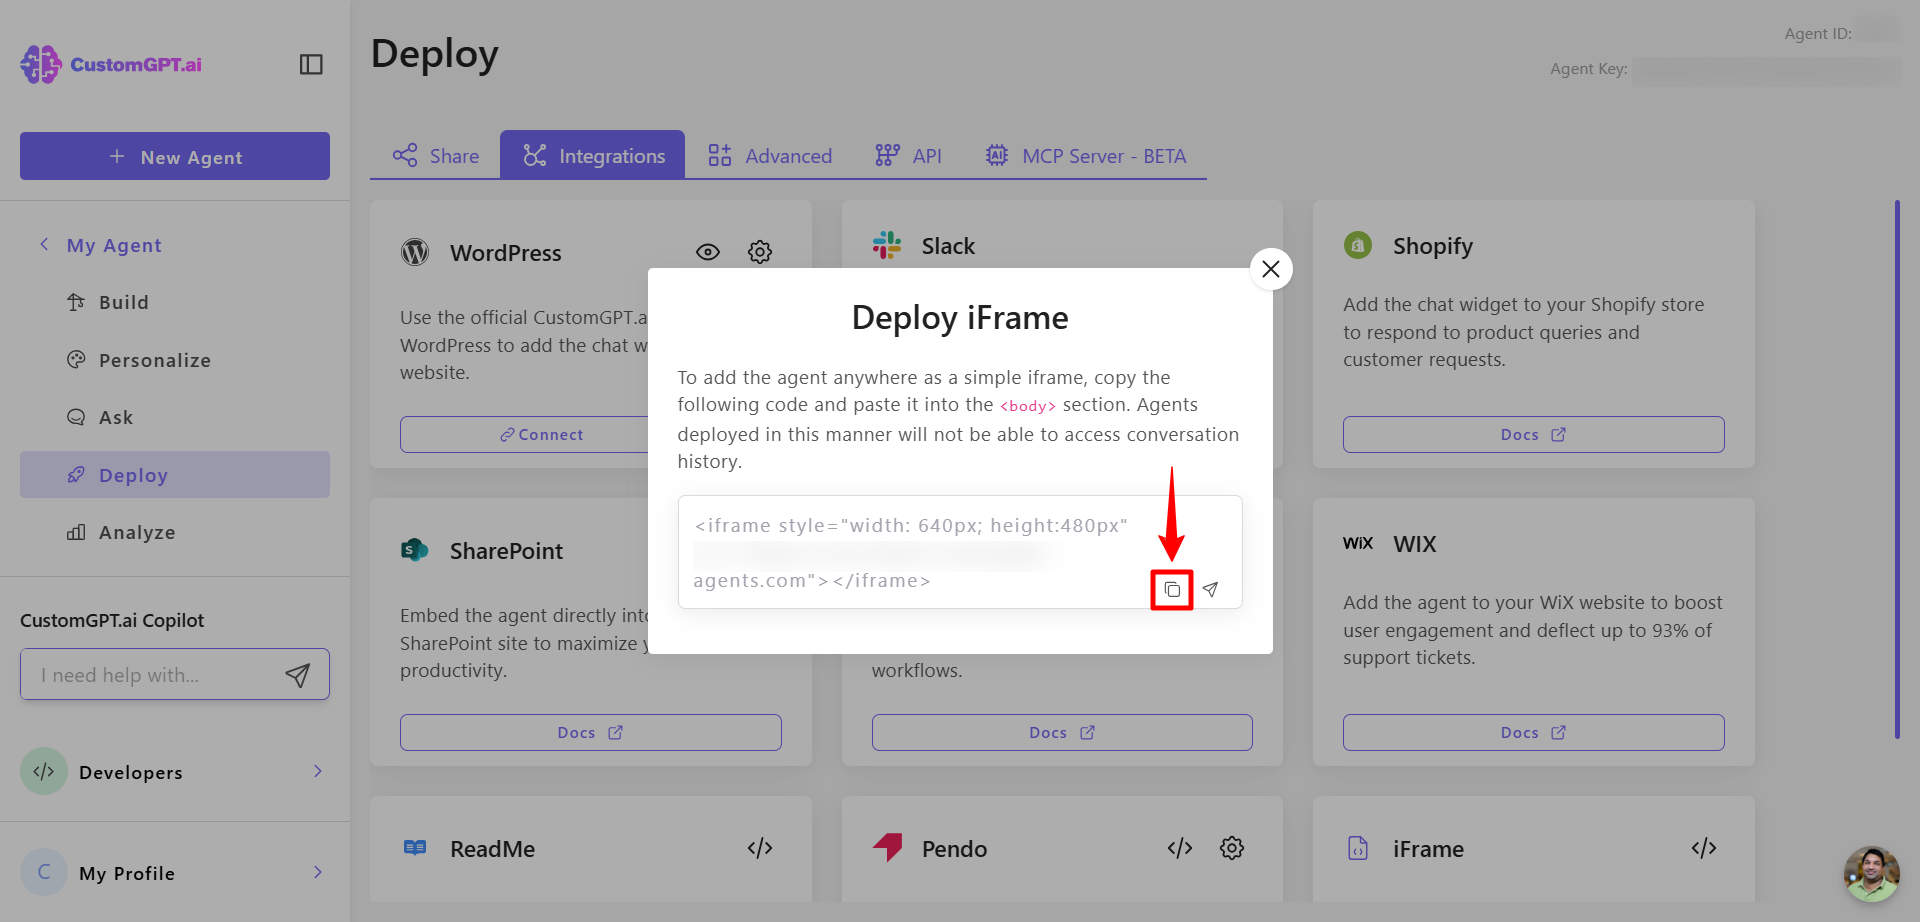The width and height of the screenshot is (1920, 922).
Task: Create a New Agent
Action: pyautogui.click(x=175, y=156)
